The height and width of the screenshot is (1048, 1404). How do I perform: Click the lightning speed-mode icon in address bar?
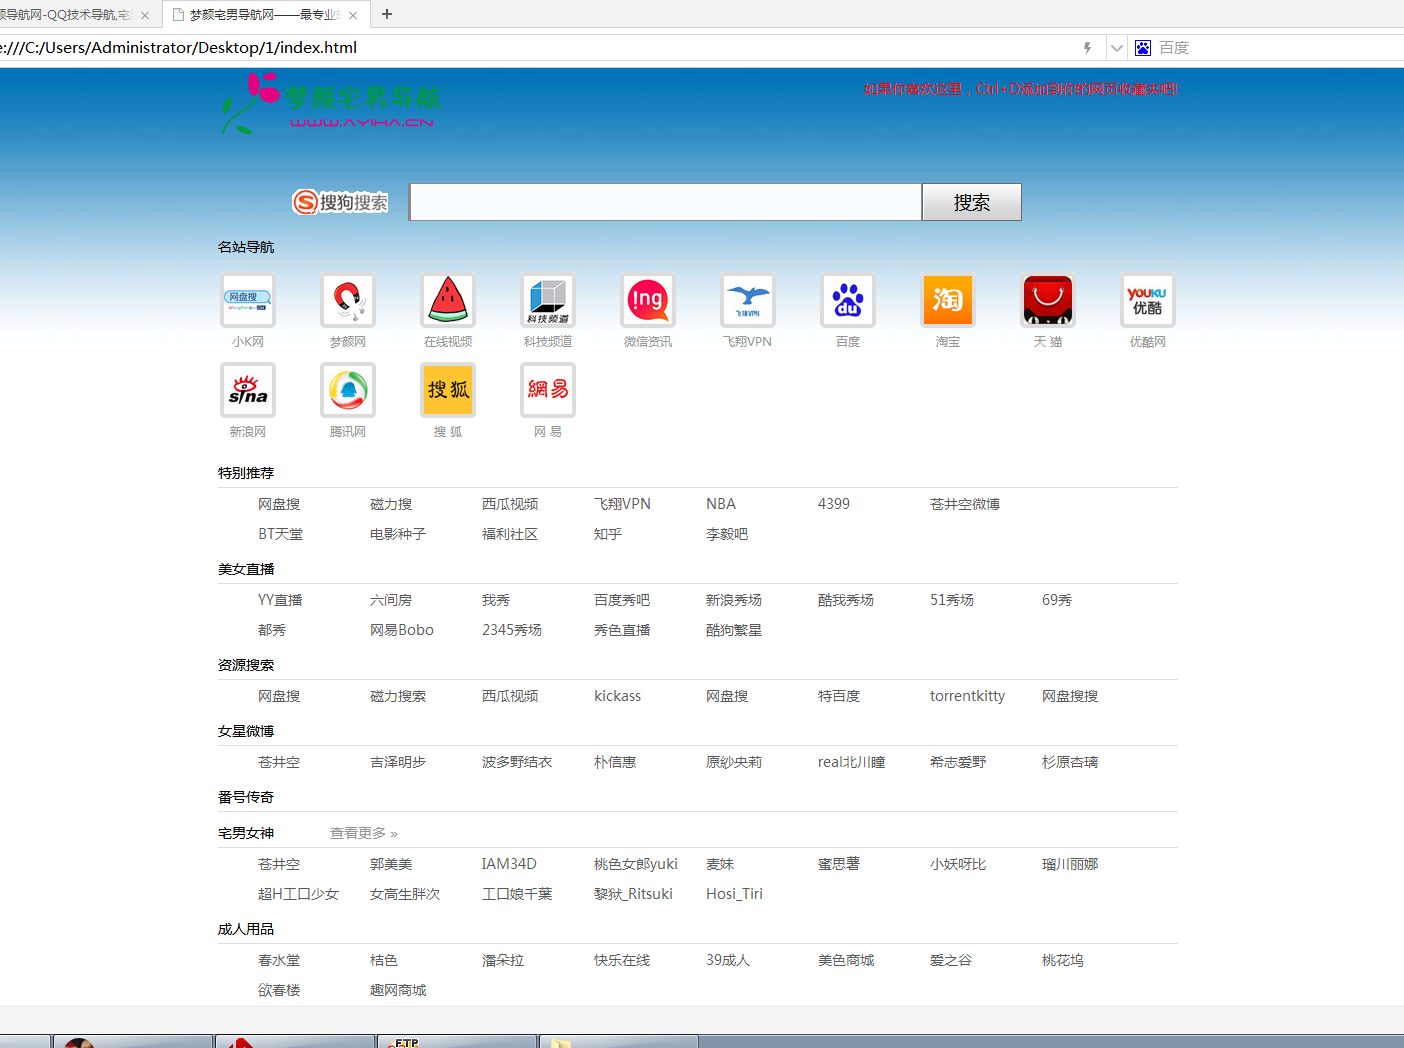[x=1088, y=48]
